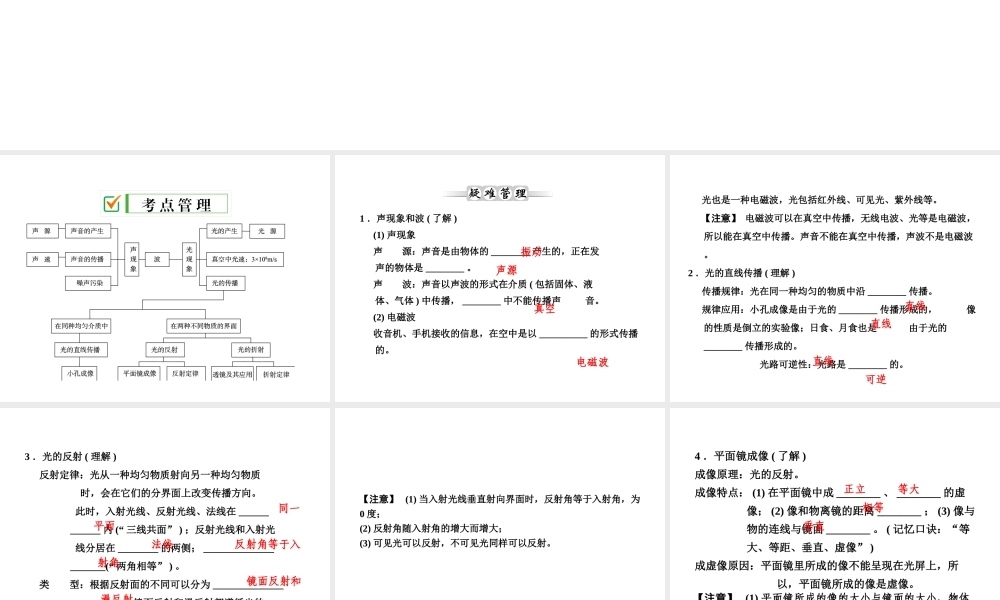The height and width of the screenshot is (600, 1000).
Task: Select the central 波 box
Action: (157, 259)
